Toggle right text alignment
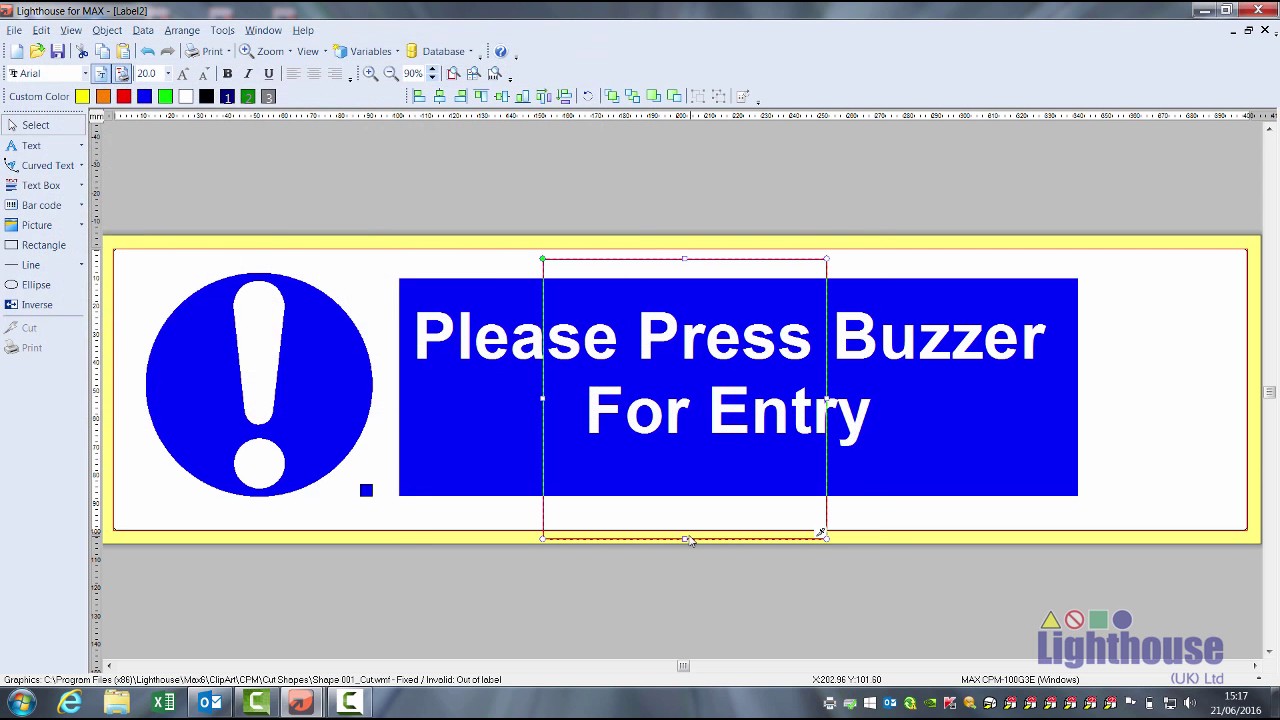 (335, 74)
